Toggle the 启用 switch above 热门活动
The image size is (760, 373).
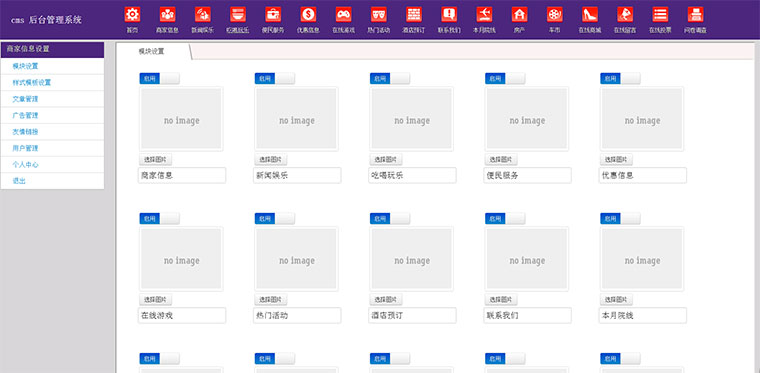(275, 218)
